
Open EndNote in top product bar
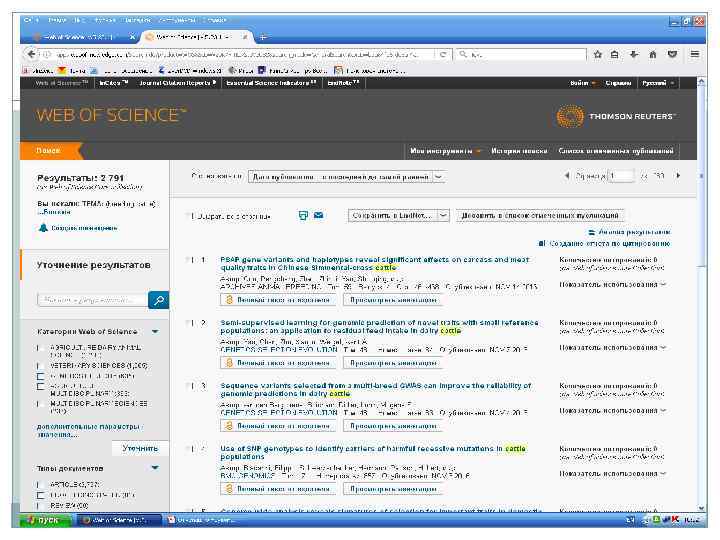(343, 83)
